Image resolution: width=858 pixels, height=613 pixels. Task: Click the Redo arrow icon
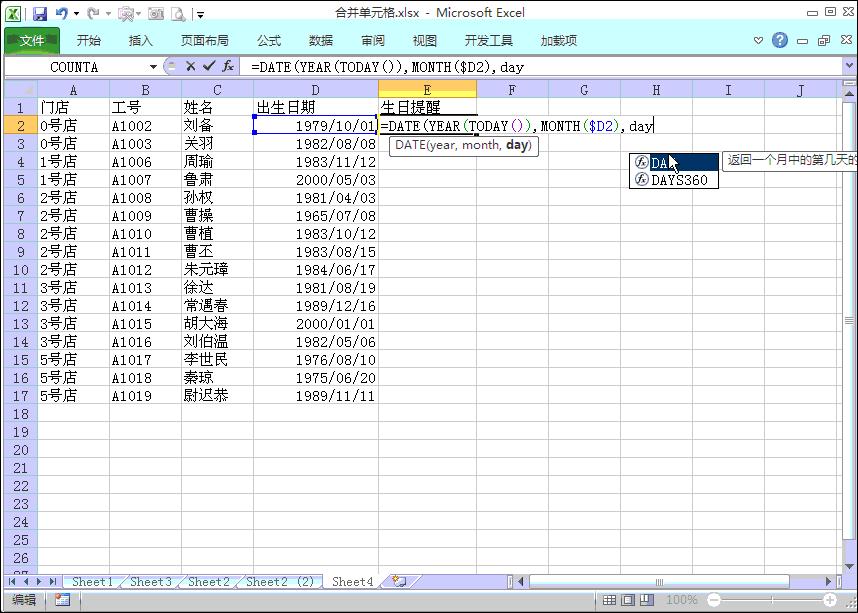(93, 14)
